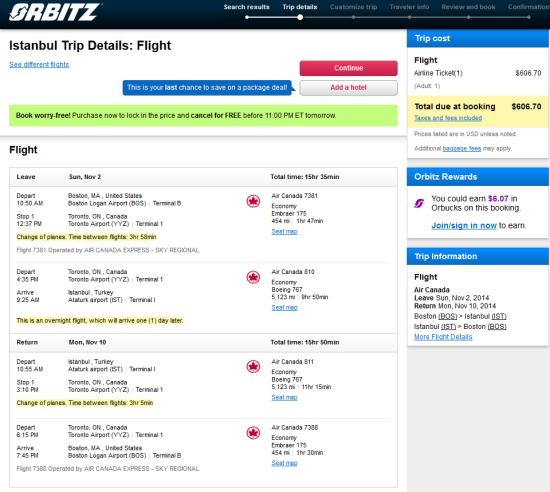Click the Orbucks rewards icon
550x492 pixels.
[419, 203]
